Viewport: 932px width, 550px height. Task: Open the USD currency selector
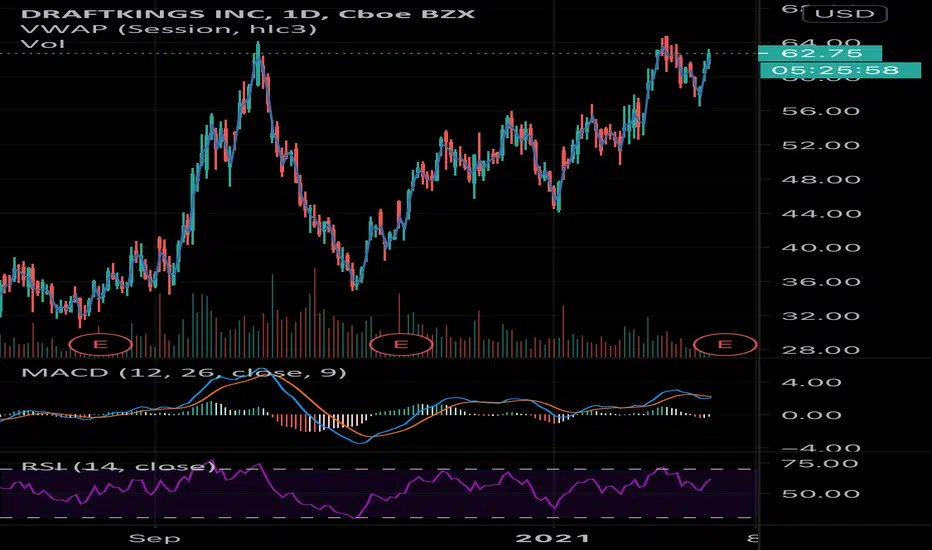[x=845, y=14]
